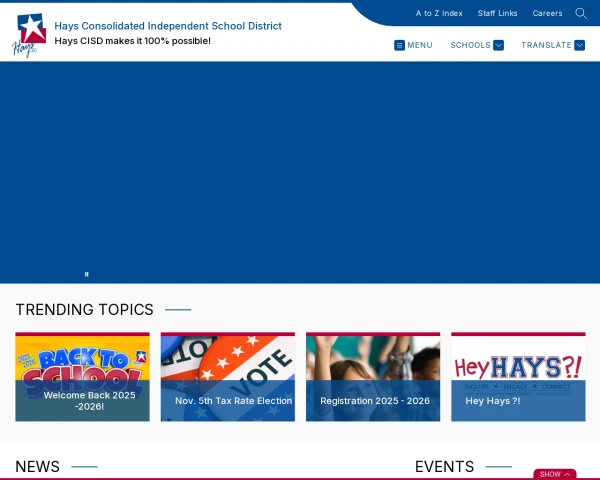This screenshot has width=600, height=480.
Task: Expand the TRANSLATE dropdown arrow
Action: tap(579, 45)
